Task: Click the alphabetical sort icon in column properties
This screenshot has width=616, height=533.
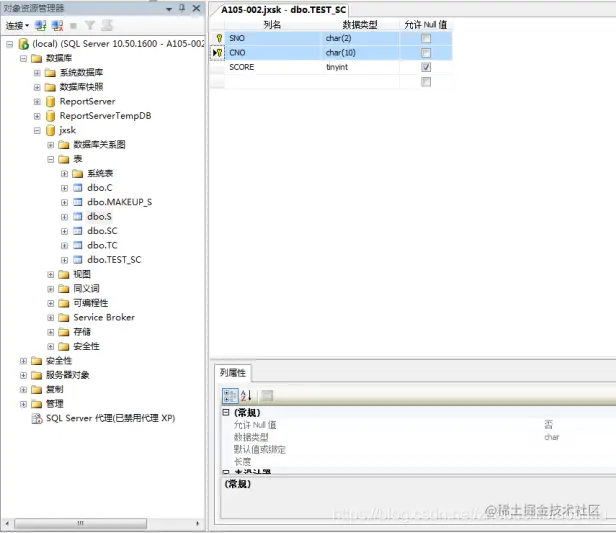Action: pyautogui.click(x=246, y=396)
